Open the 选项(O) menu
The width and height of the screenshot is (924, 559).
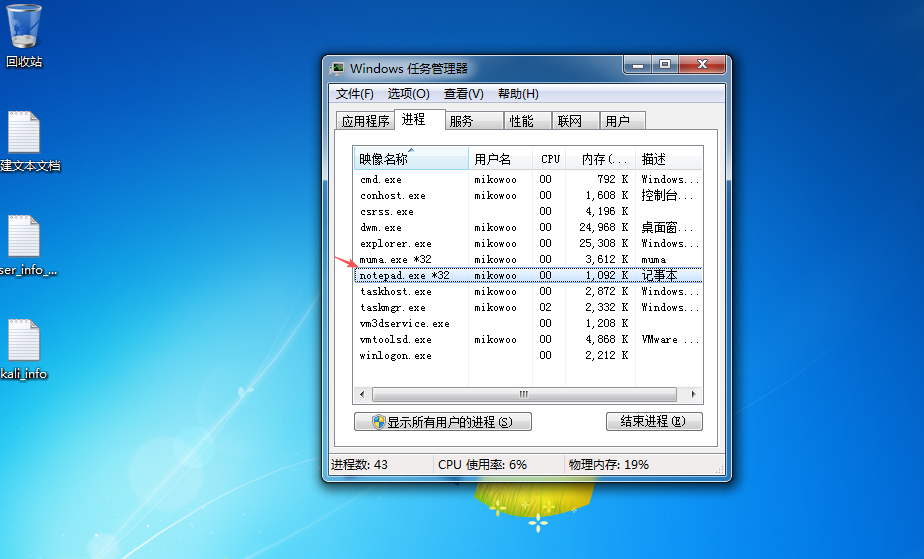coord(408,94)
